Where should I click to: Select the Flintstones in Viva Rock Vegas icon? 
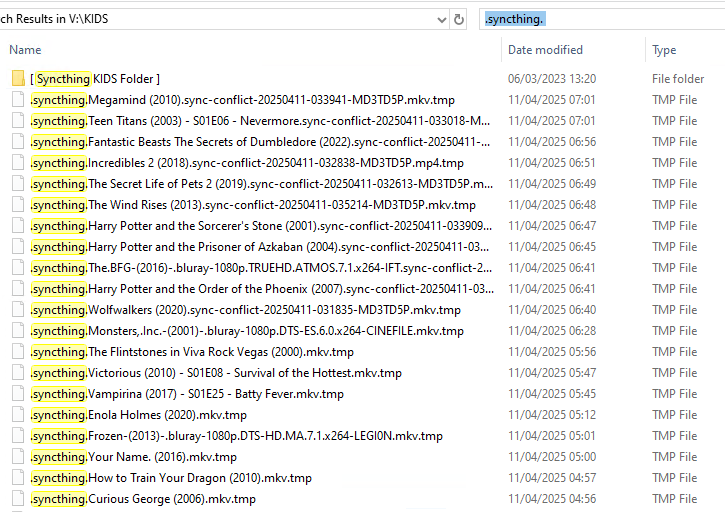coord(18,352)
